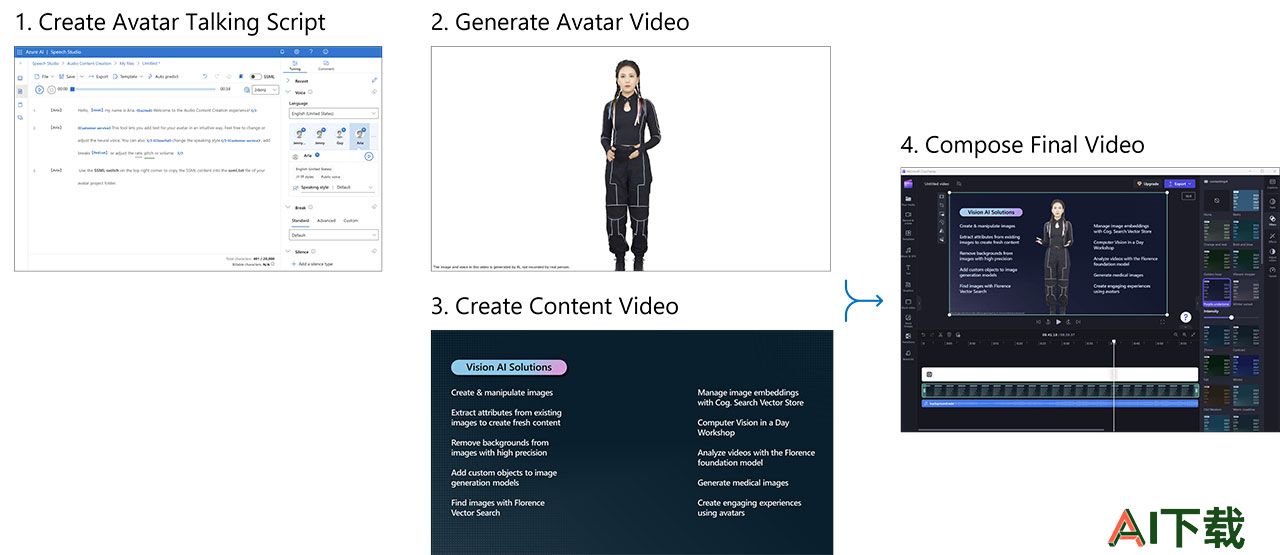Open the Template dropdown
The image size is (1280, 555).
128,76
